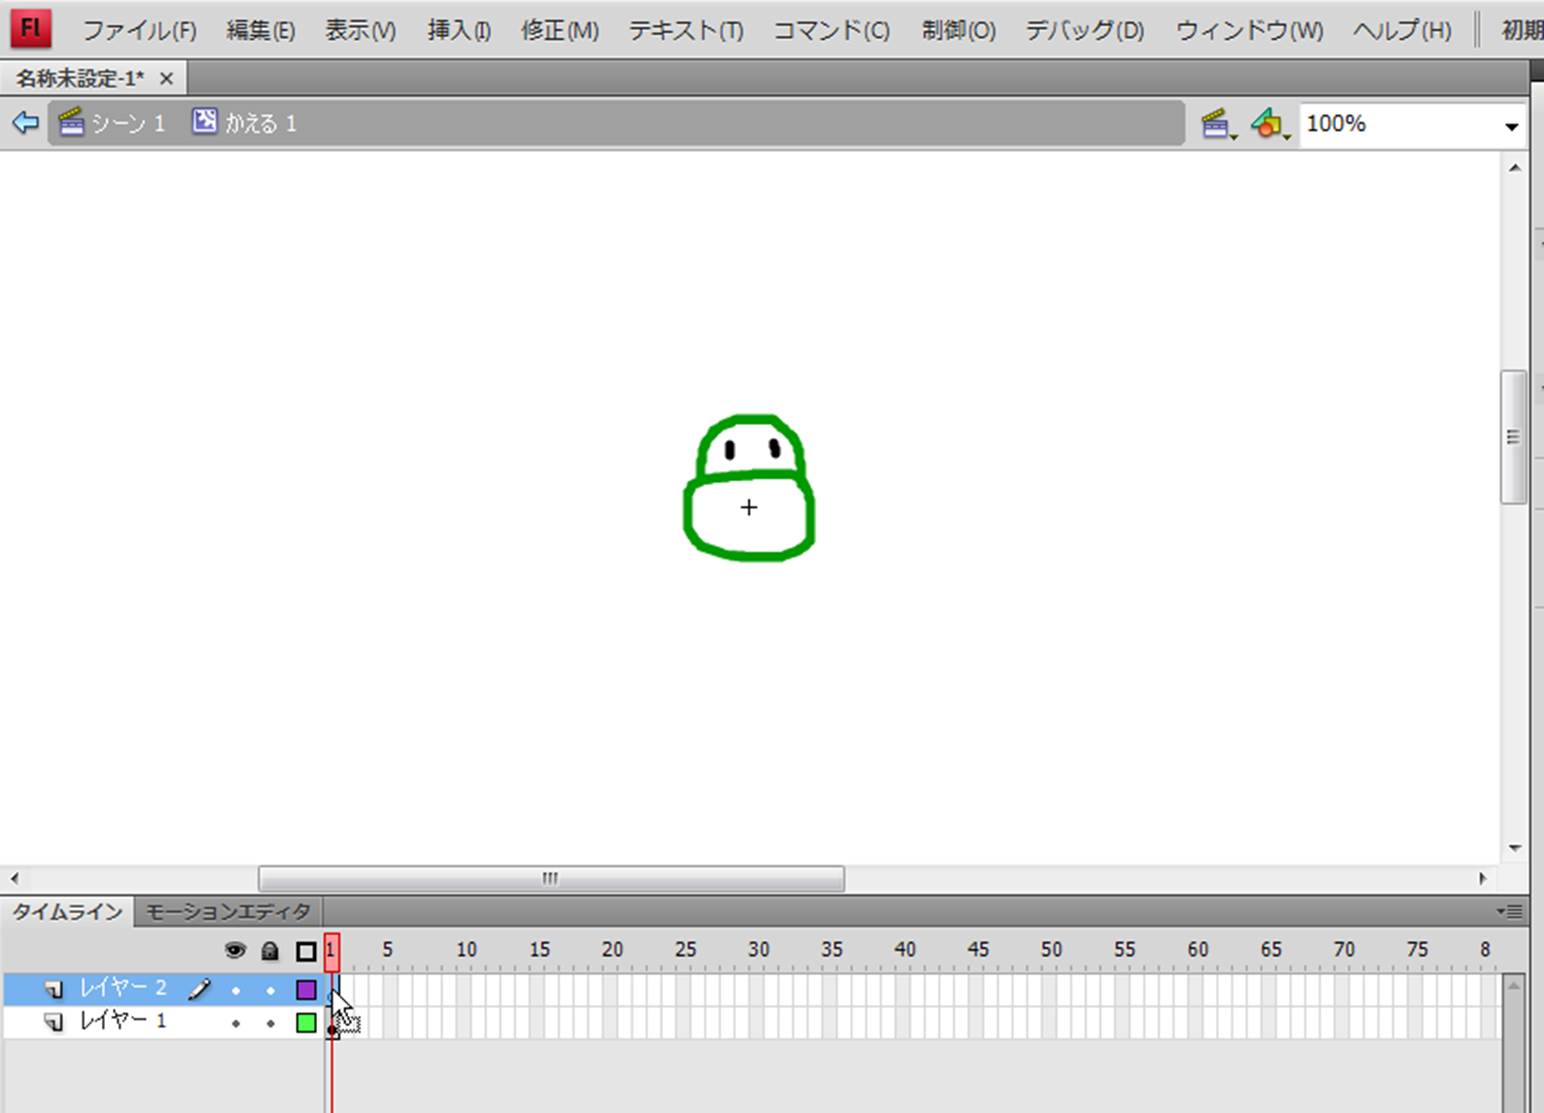Click the back arrow to exit symbol
Screen dimensions: 1544x1113
click(25, 123)
